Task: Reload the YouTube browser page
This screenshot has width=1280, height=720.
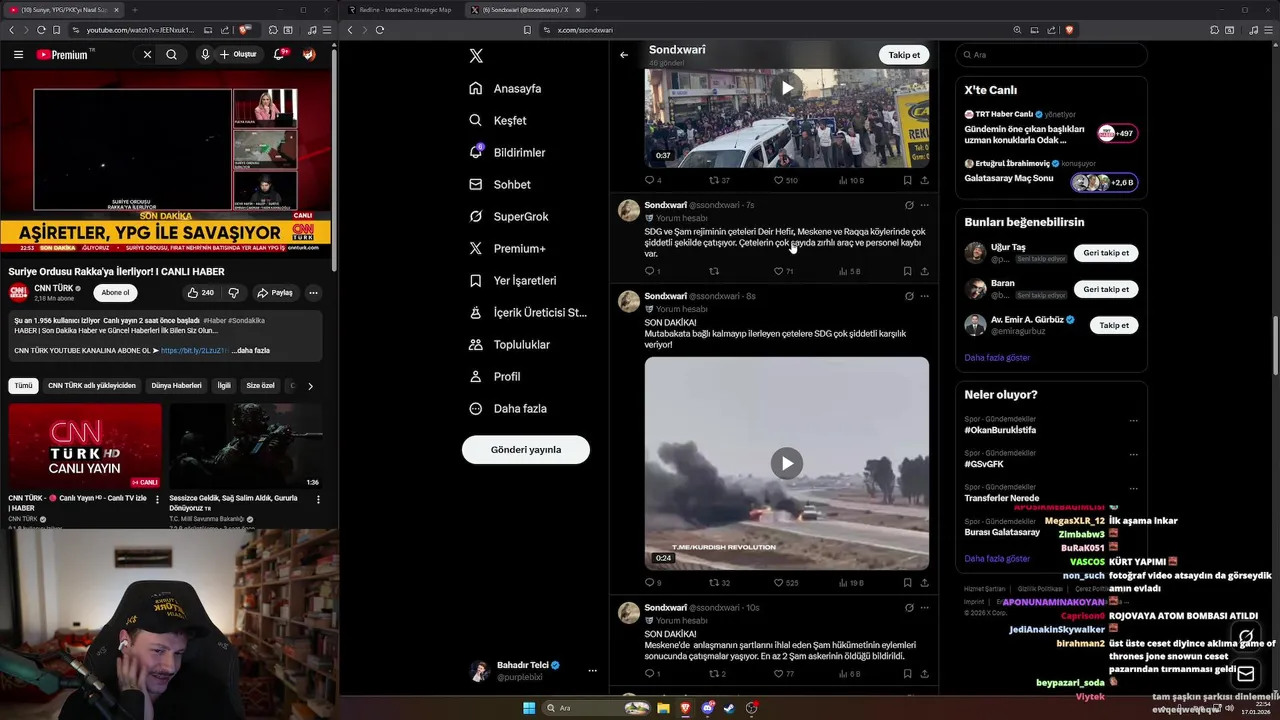Action: [41, 30]
